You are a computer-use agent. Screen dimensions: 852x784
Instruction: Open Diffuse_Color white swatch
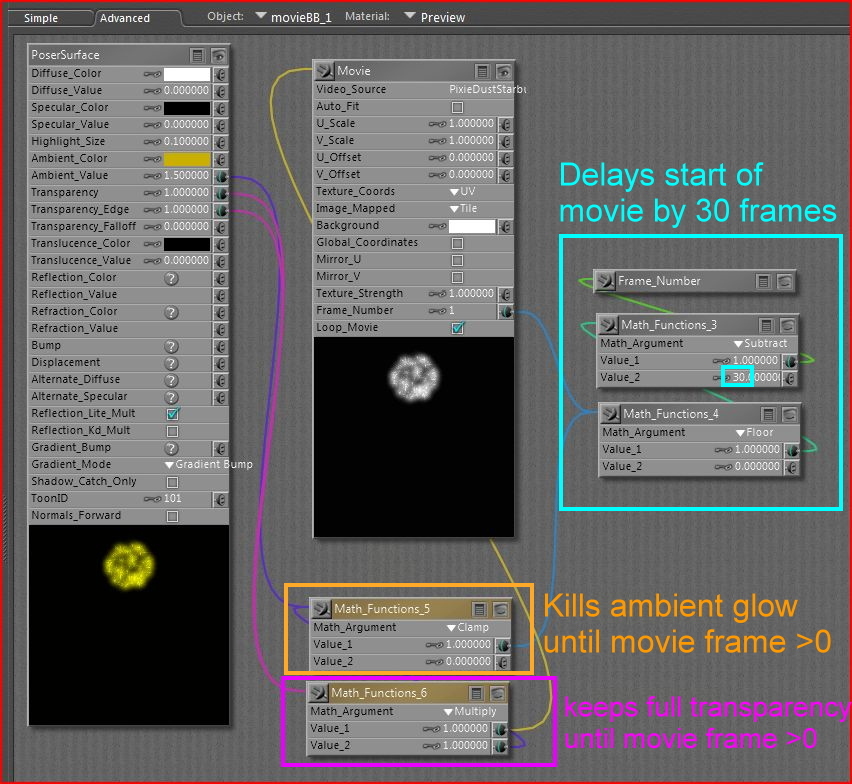click(187, 74)
